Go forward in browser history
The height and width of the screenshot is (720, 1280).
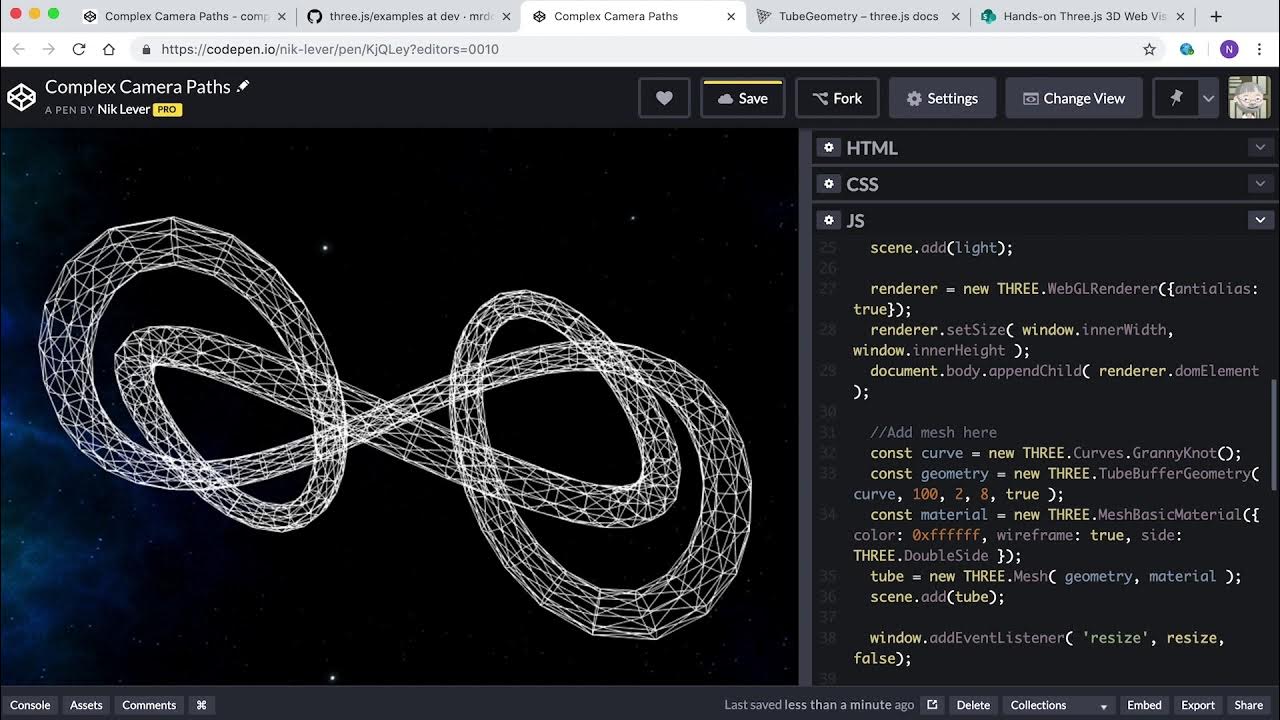48,49
